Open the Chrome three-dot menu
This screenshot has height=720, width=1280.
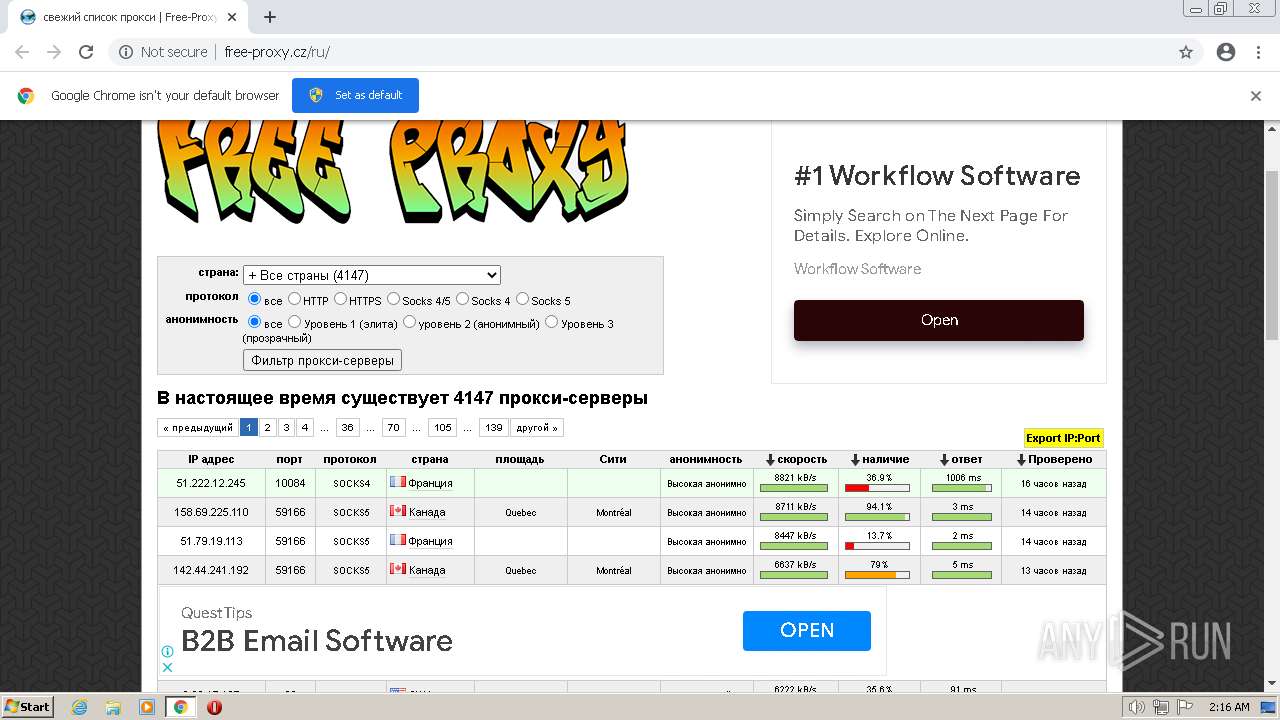pos(1258,52)
